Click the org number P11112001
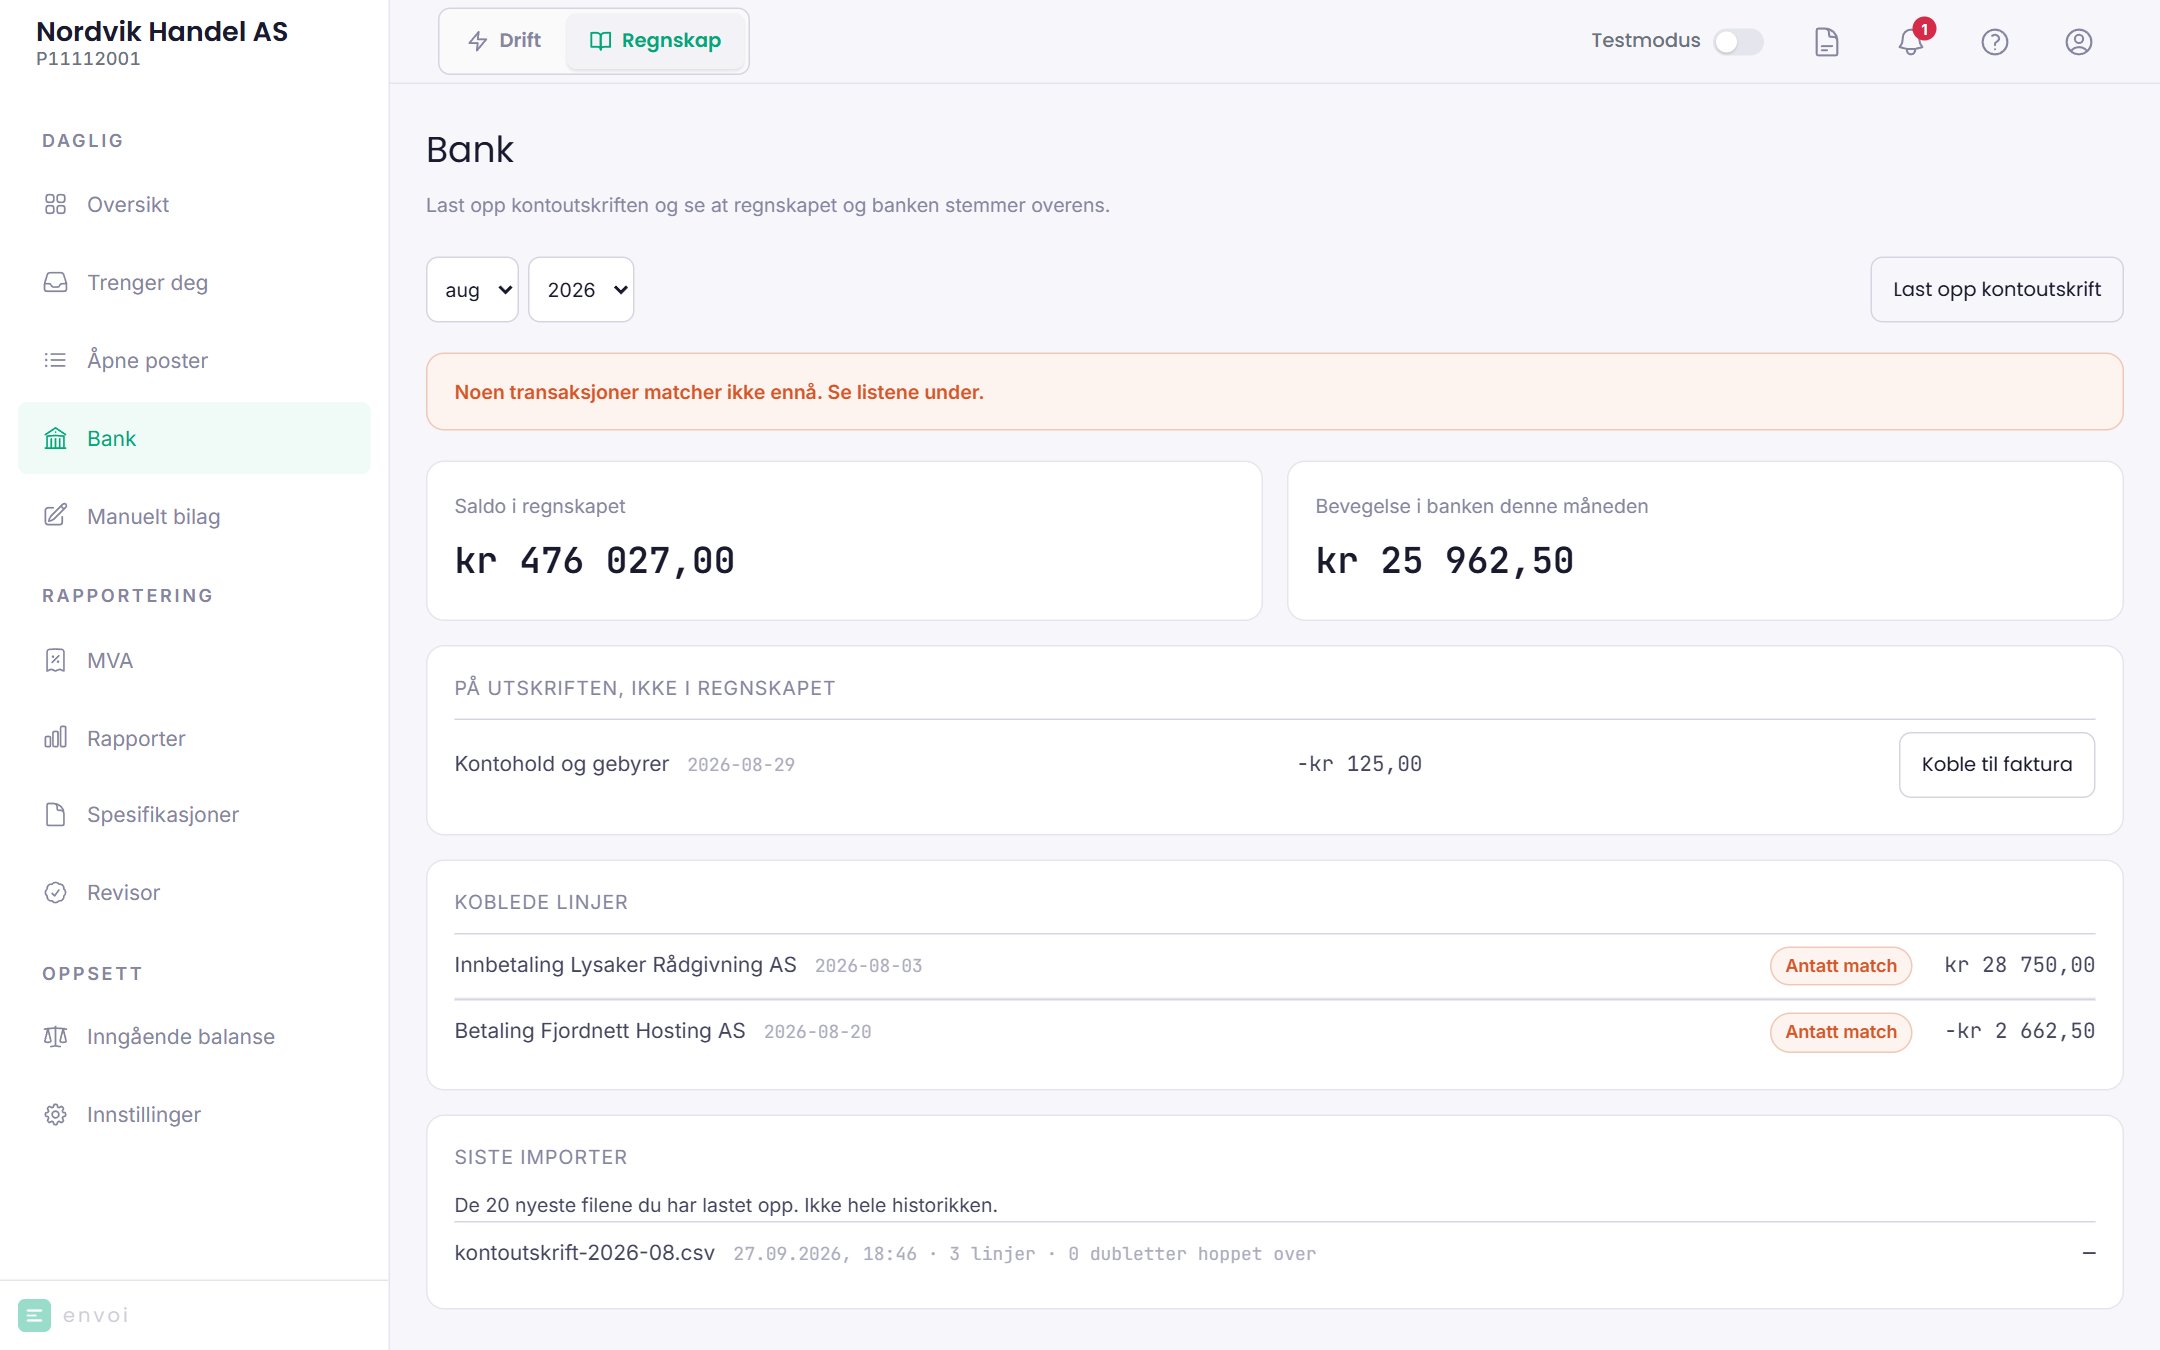The width and height of the screenshot is (2160, 1350). tap(88, 59)
